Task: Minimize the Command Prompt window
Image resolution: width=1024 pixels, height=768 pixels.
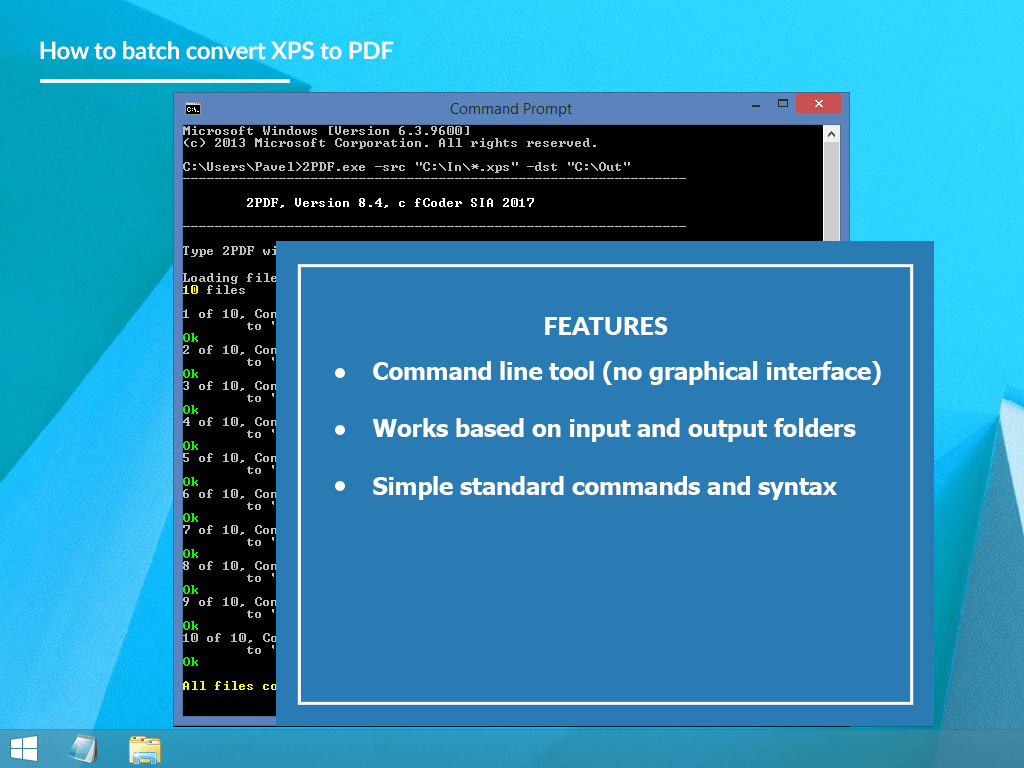Action: pyautogui.click(x=756, y=104)
